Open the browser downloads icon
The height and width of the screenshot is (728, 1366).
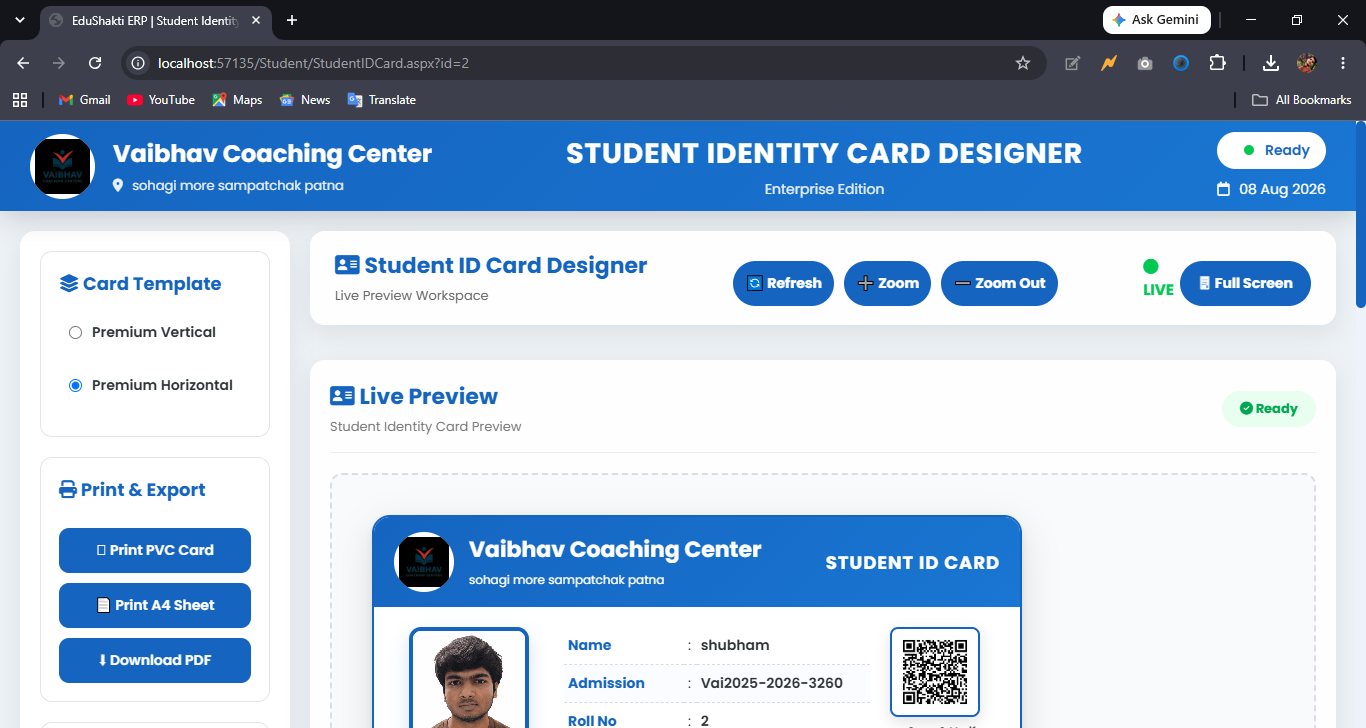tap(1270, 63)
